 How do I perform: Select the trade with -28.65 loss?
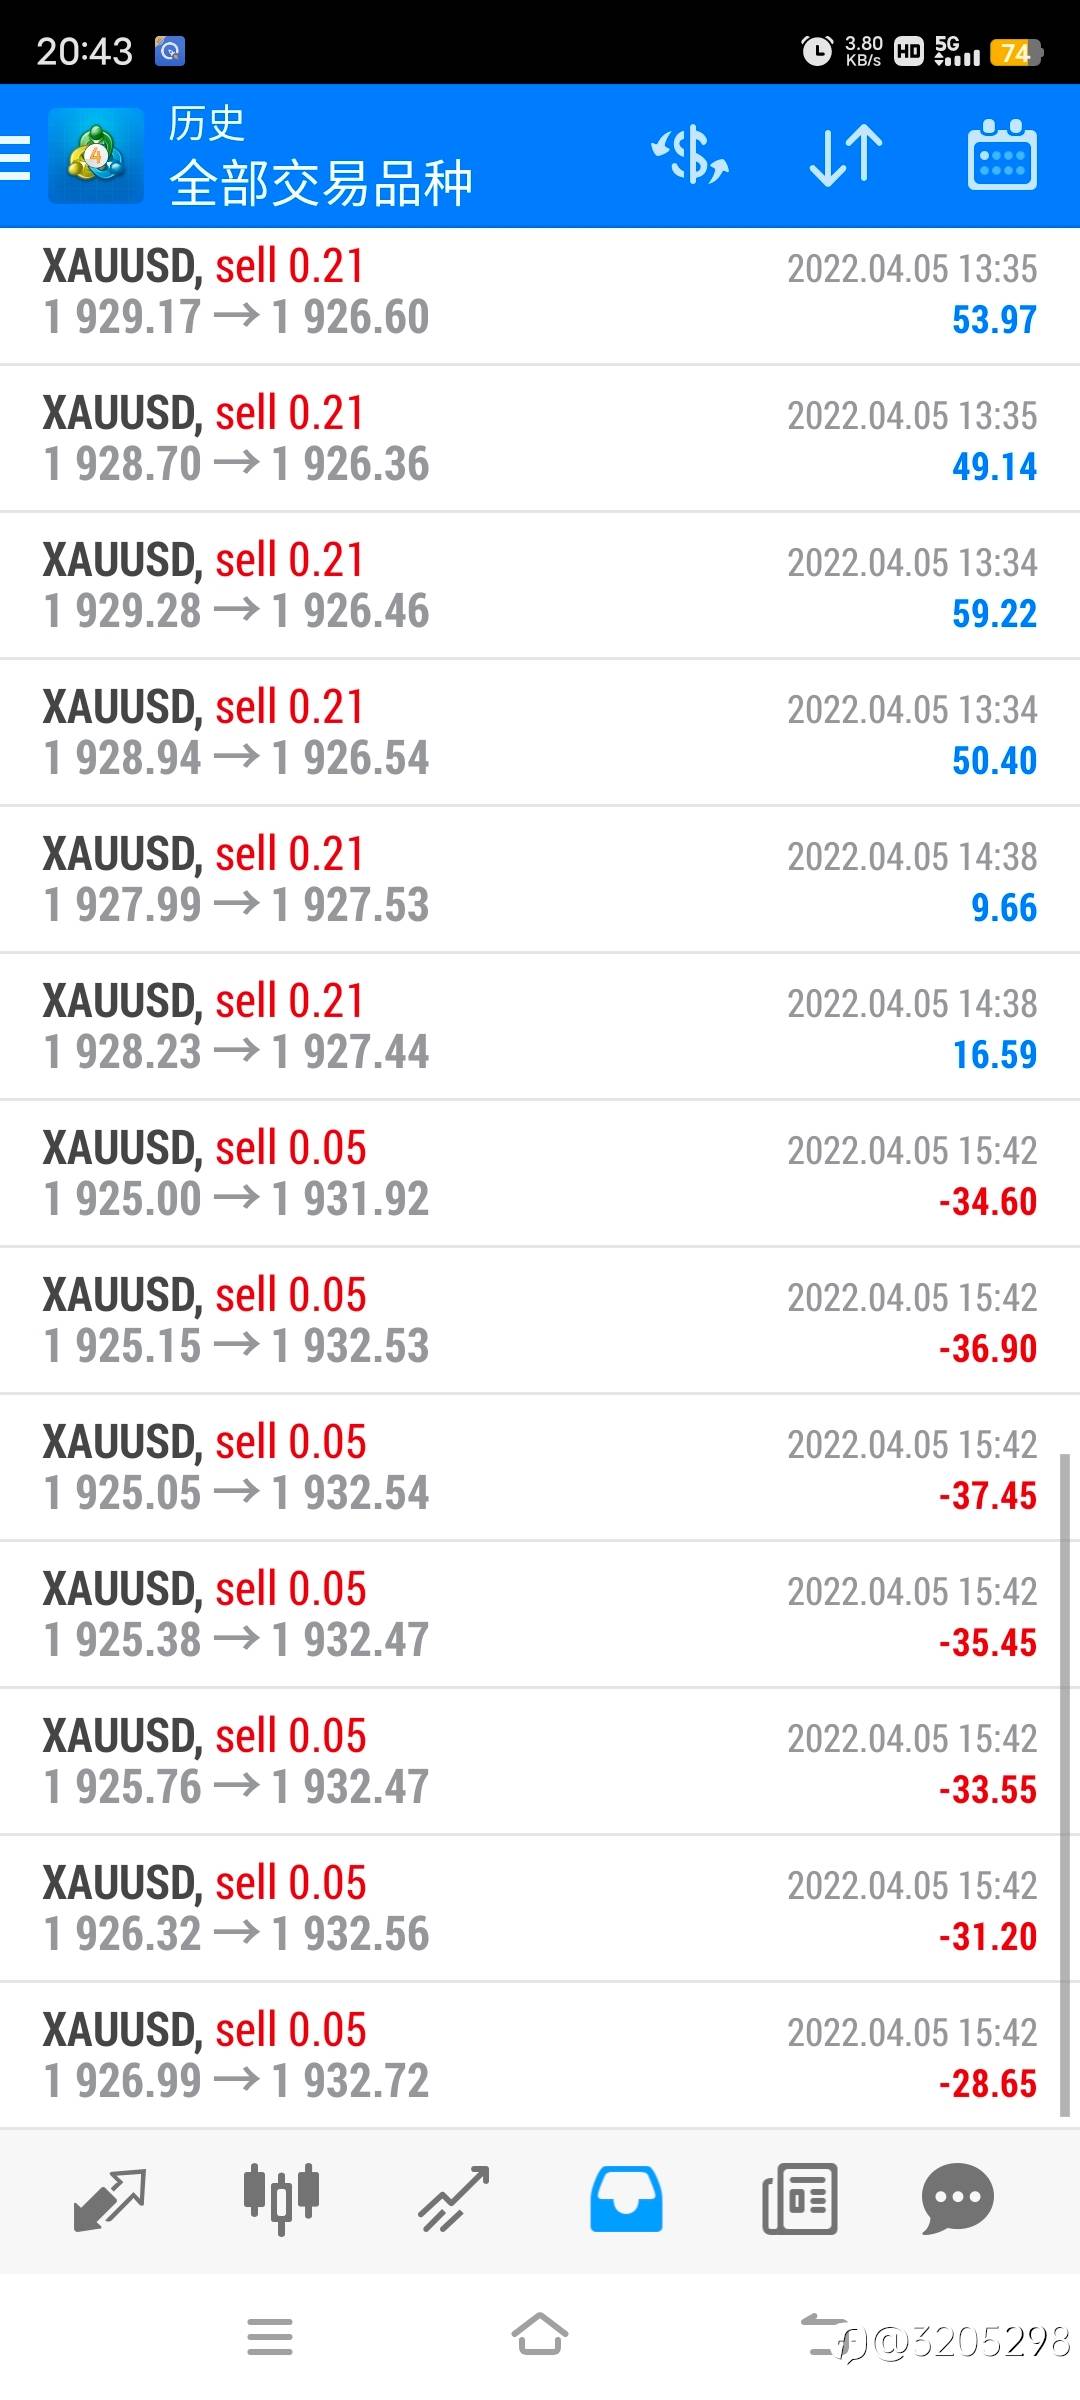[540, 2056]
